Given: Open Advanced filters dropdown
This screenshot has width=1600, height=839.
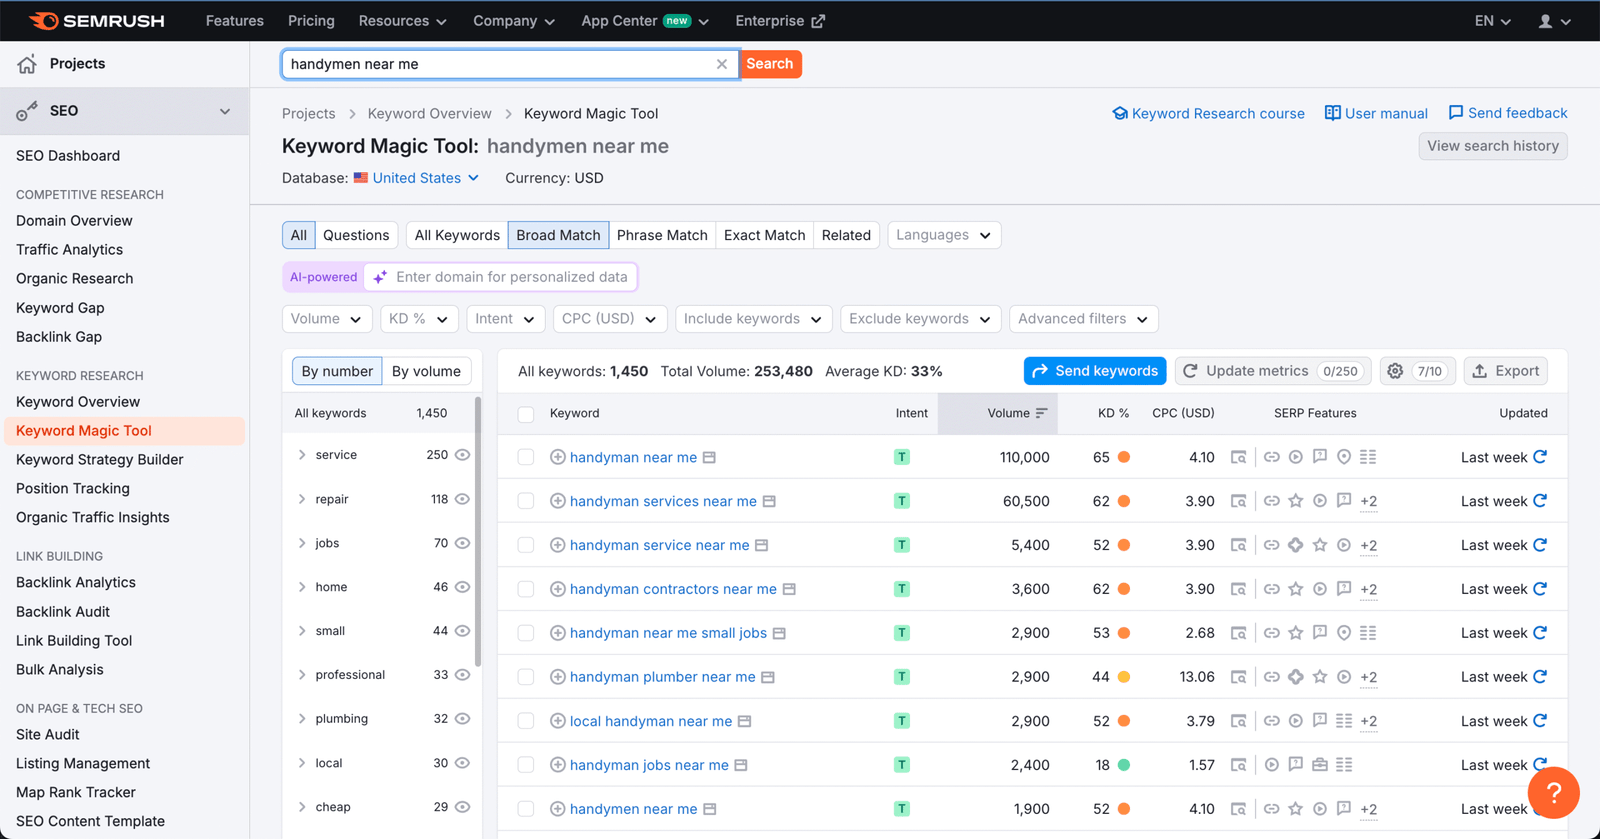Looking at the screenshot, I should (1083, 319).
